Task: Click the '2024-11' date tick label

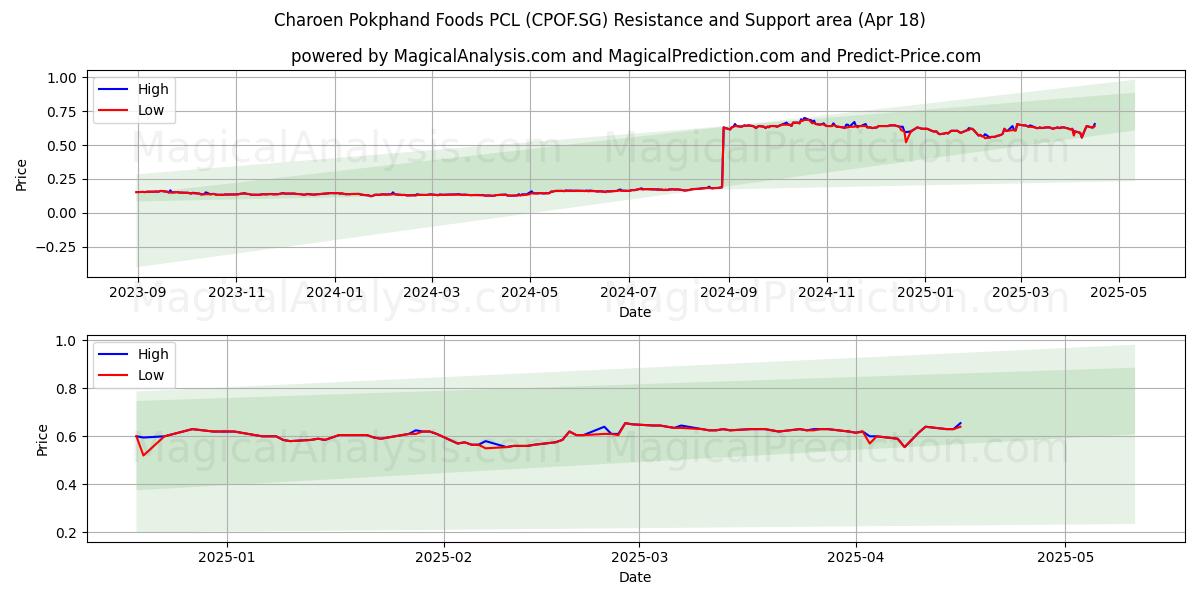Action: pos(827,294)
